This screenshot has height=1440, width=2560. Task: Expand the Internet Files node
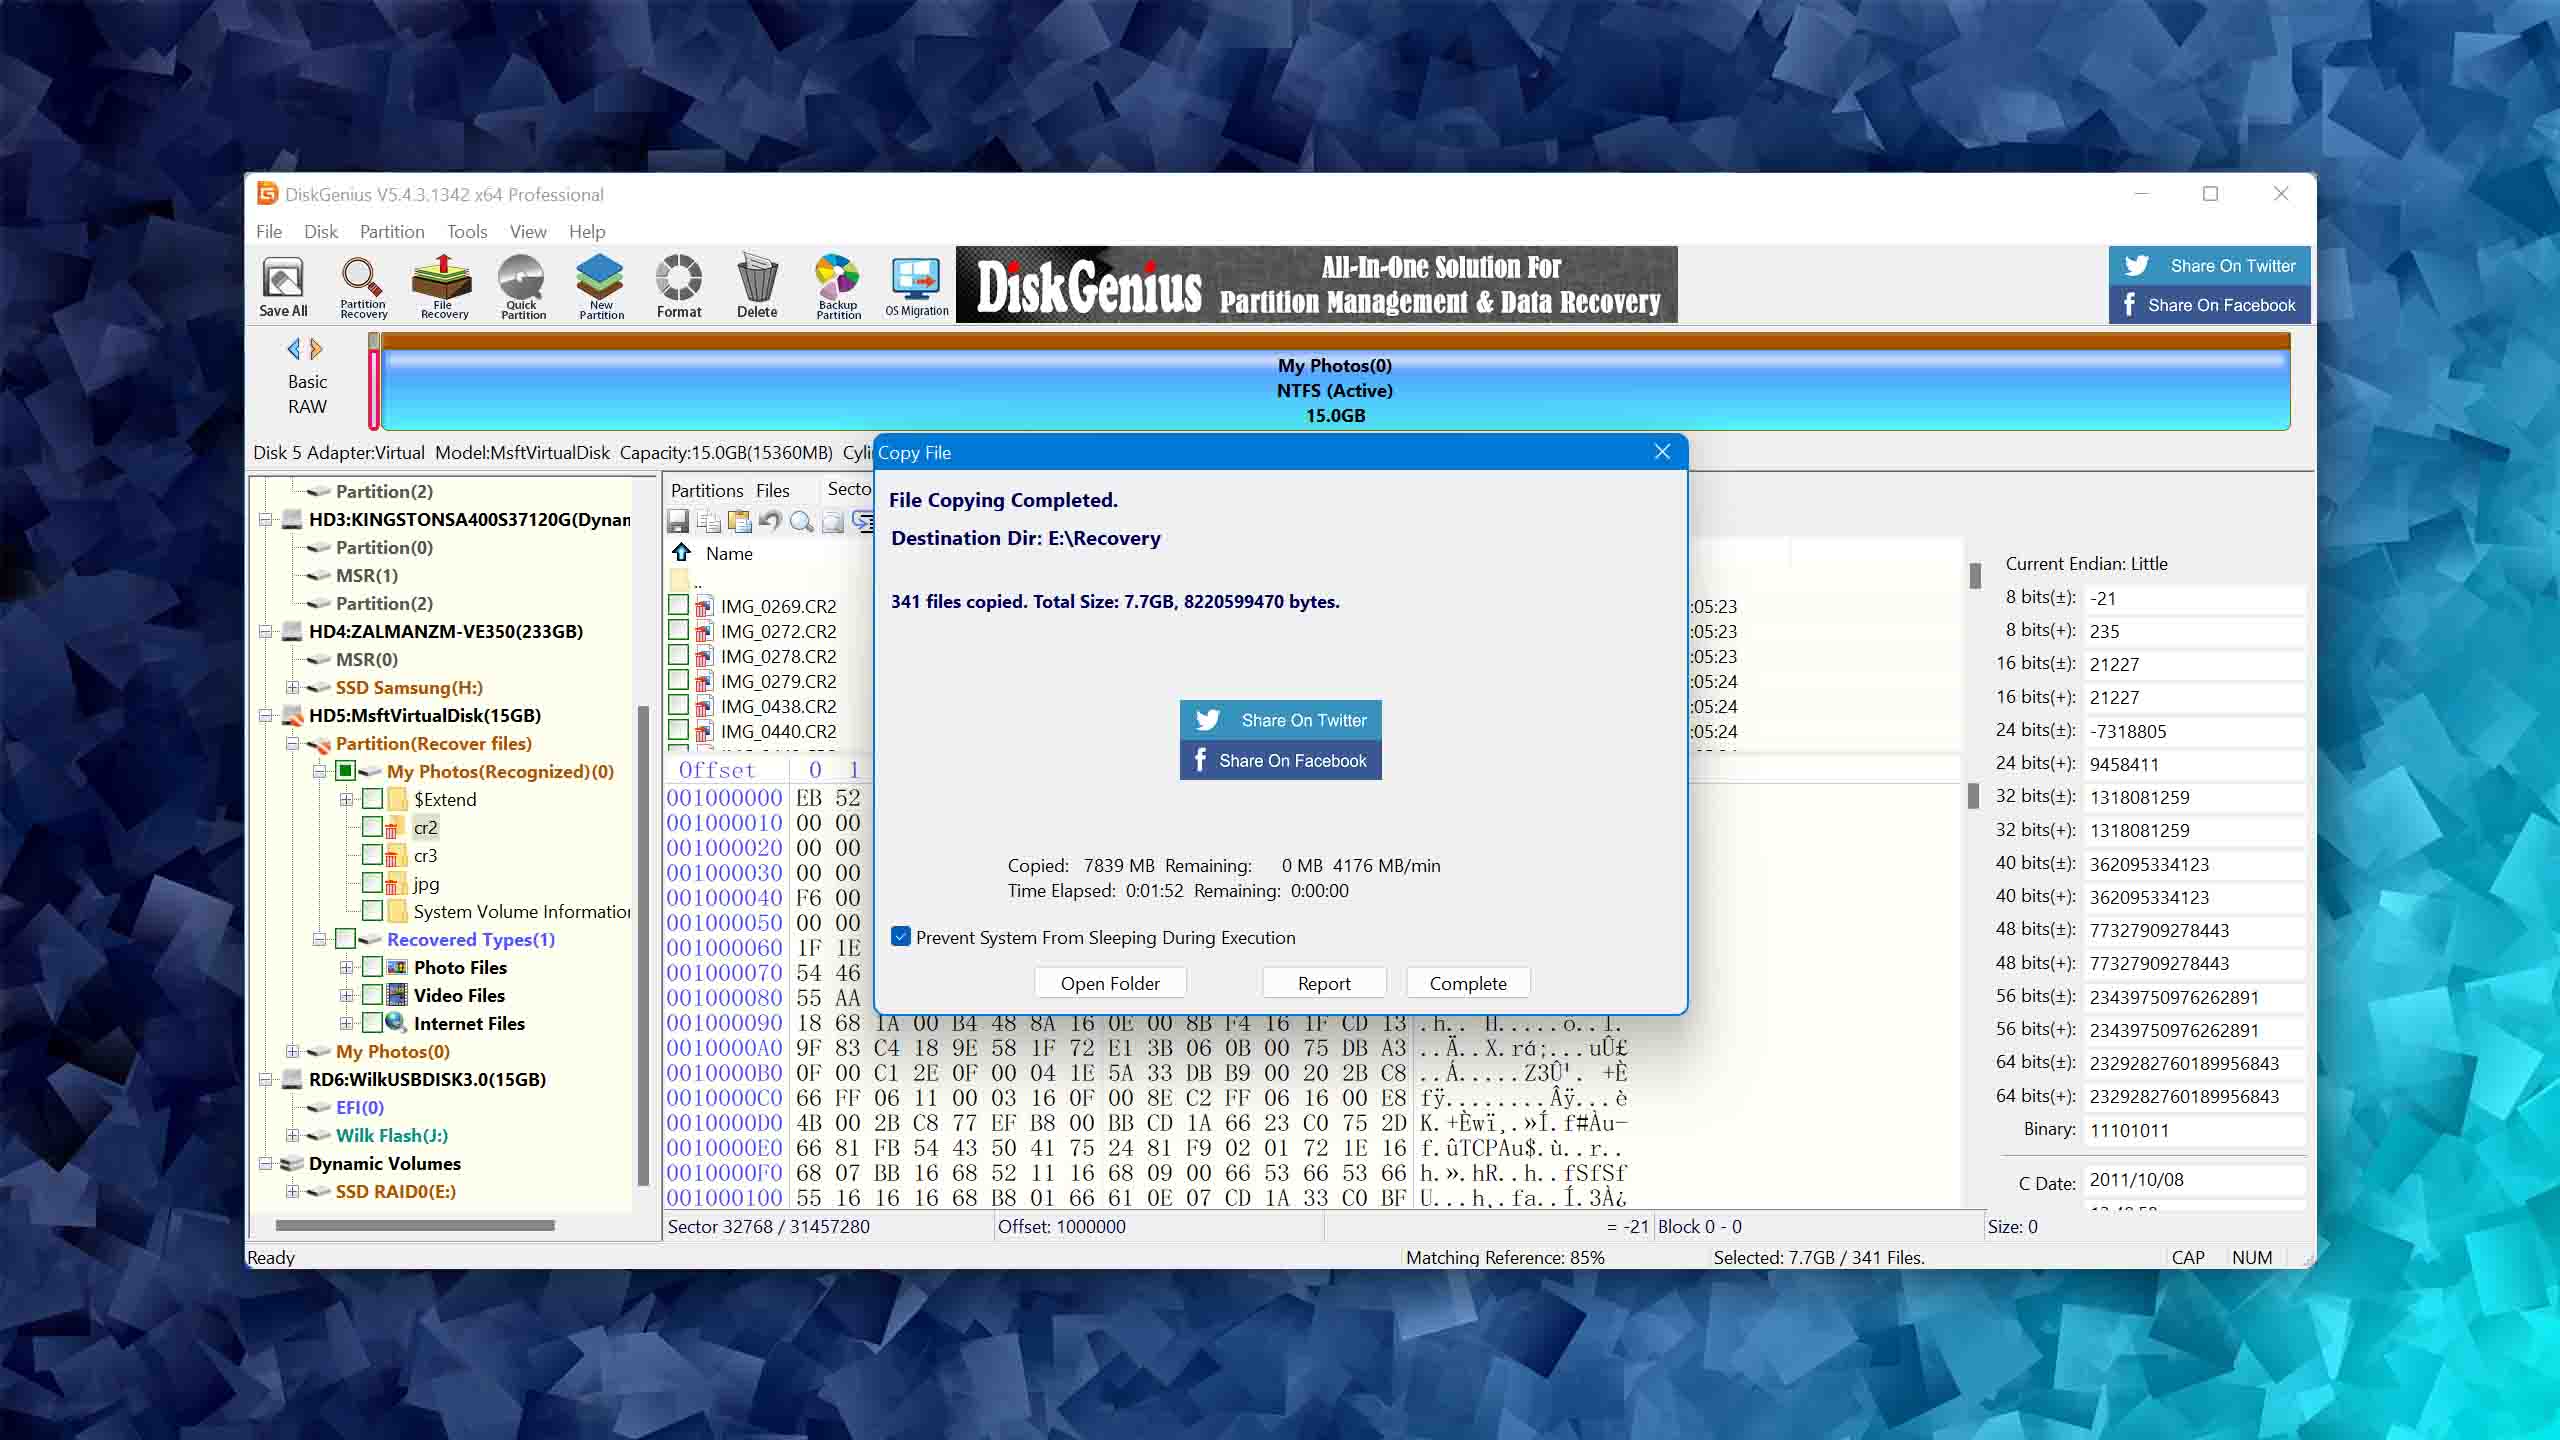(x=346, y=1023)
